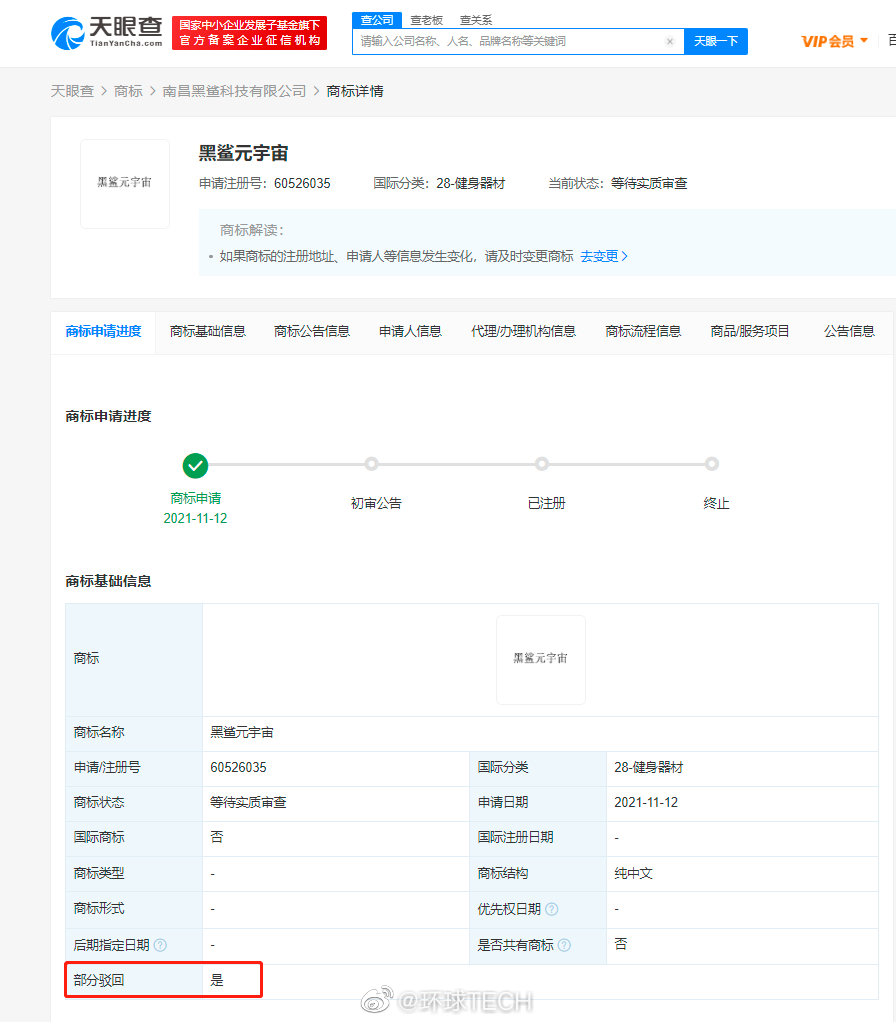This screenshot has height=1022, width=896.
Task: Open the trademark image in the info table
Action: (x=541, y=660)
